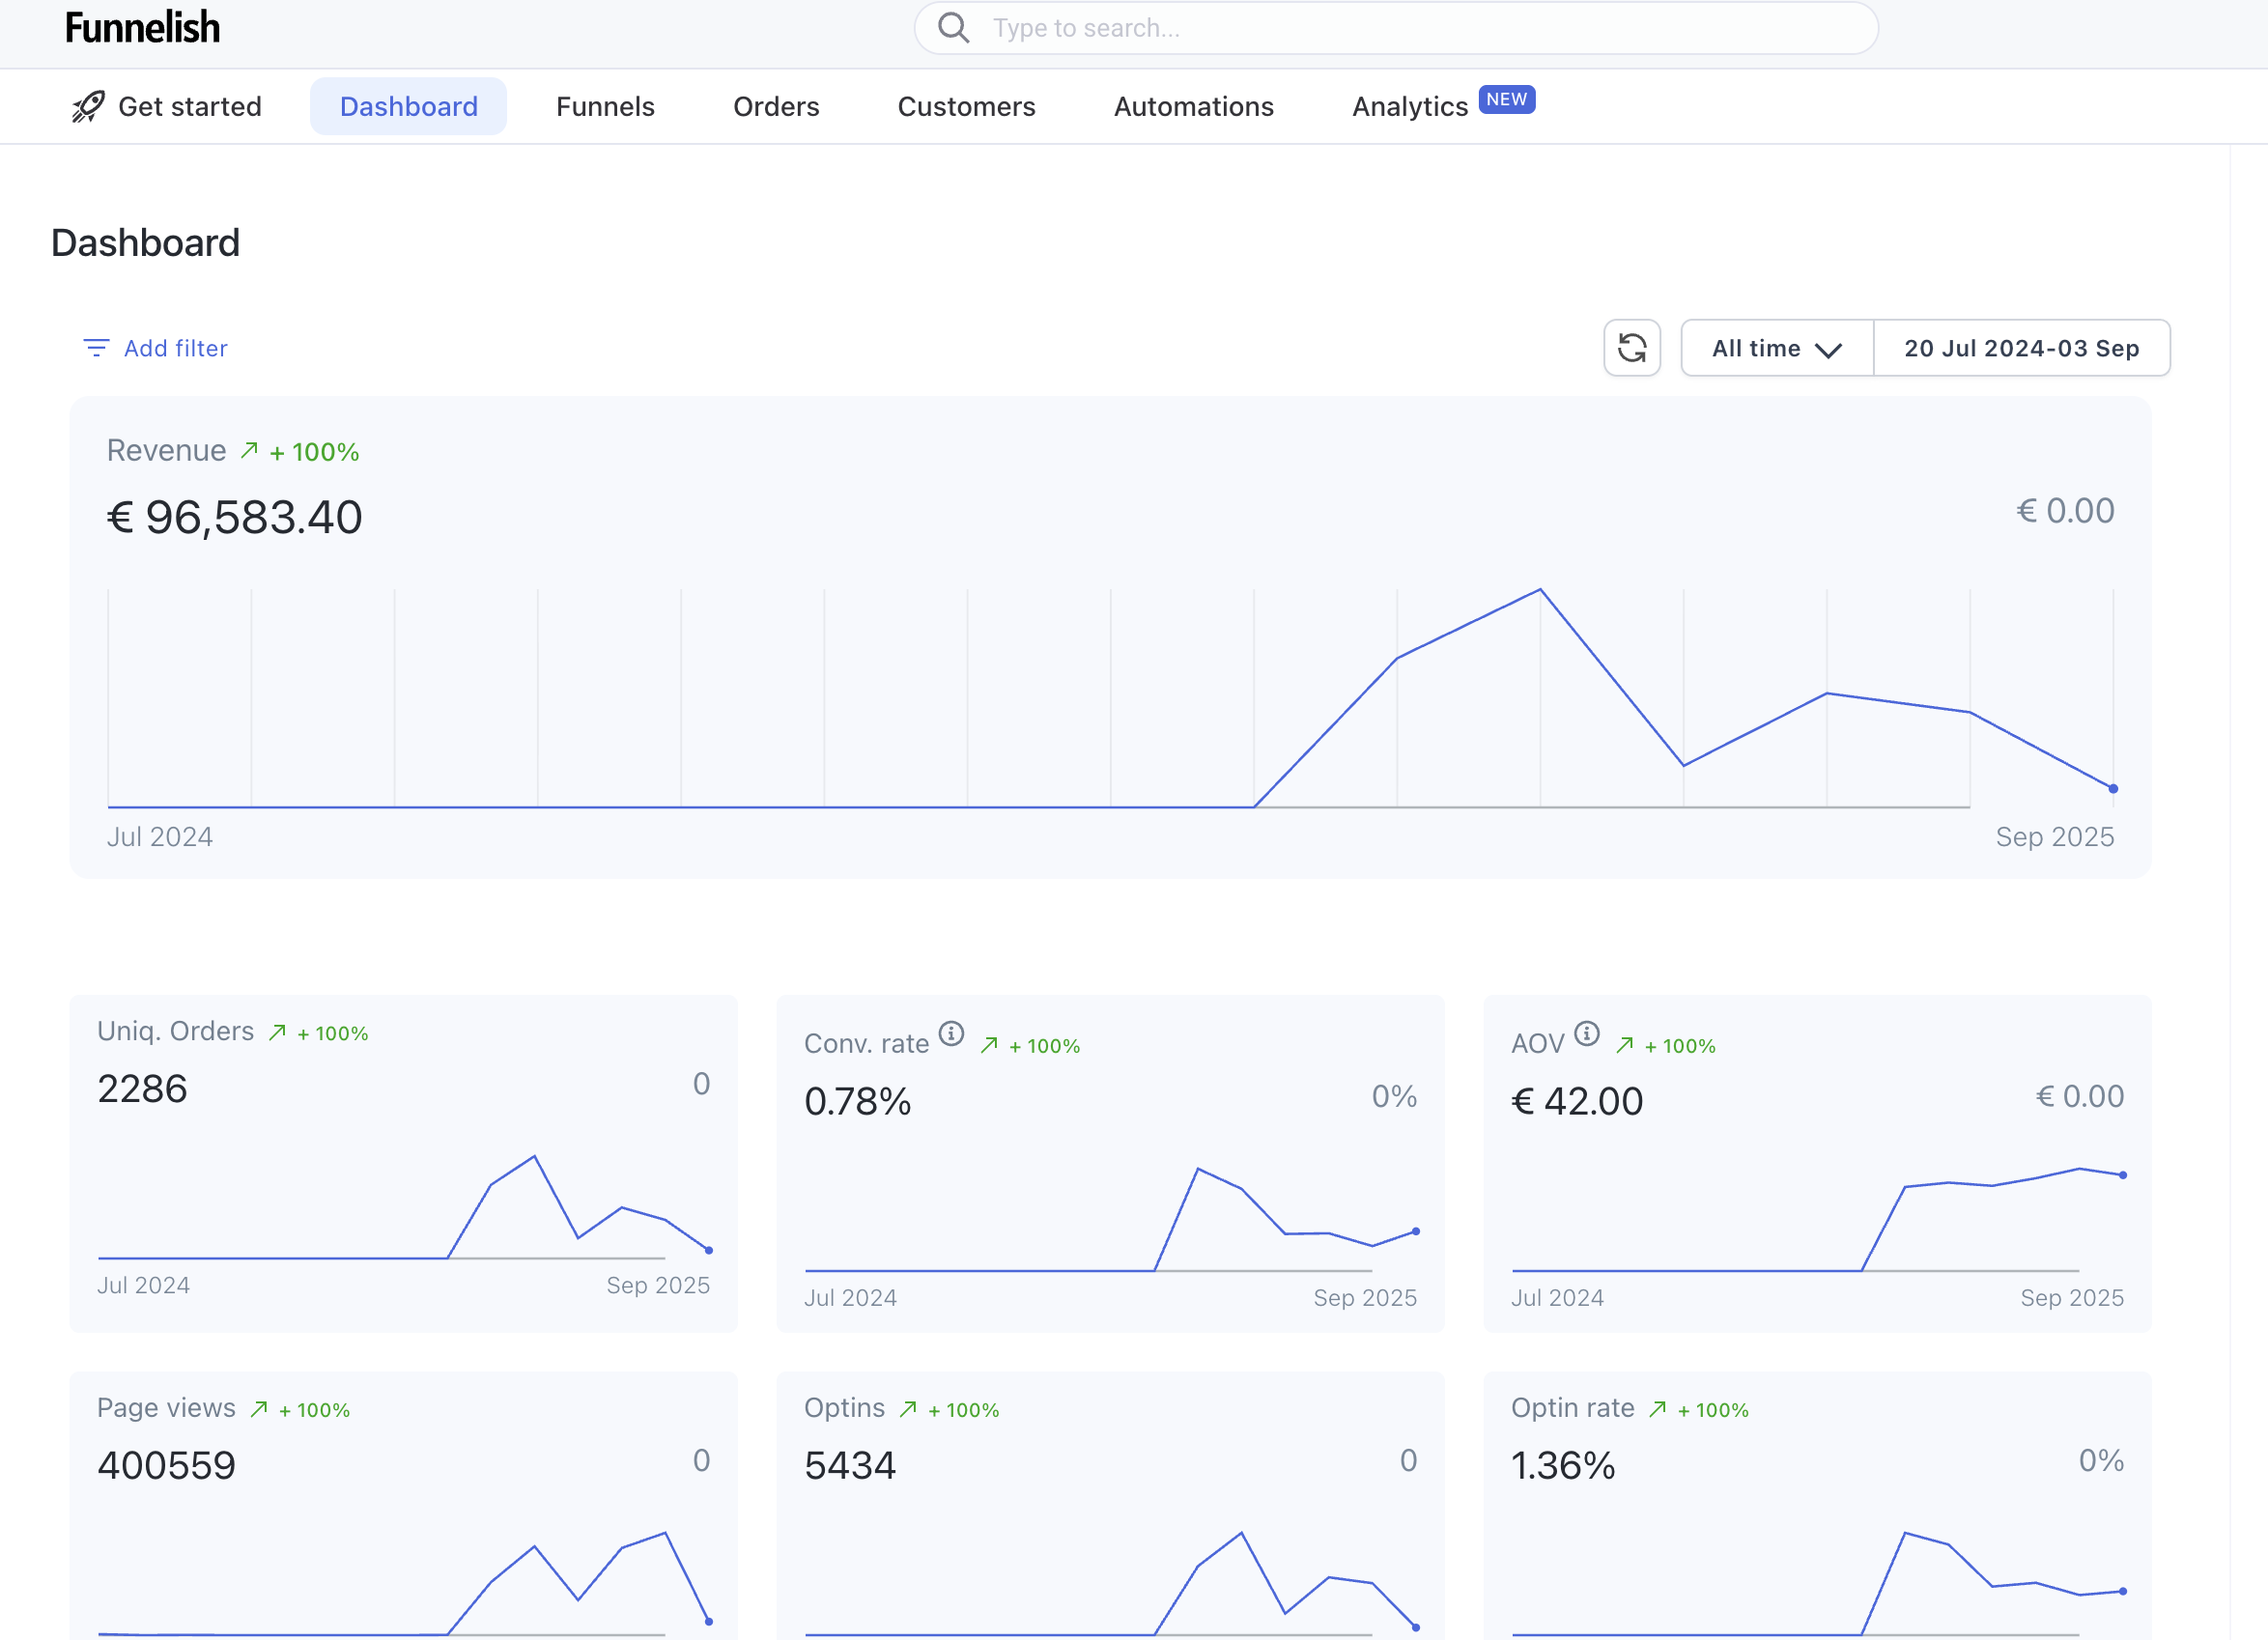Click the Add filter link

(x=175, y=348)
